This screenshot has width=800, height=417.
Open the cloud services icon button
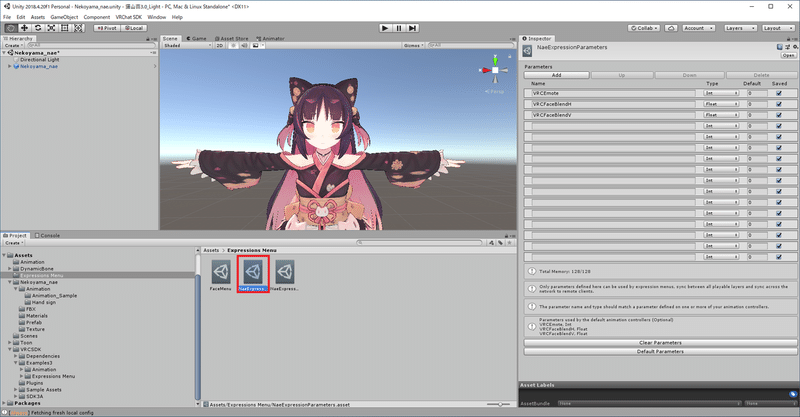click(671, 28)
